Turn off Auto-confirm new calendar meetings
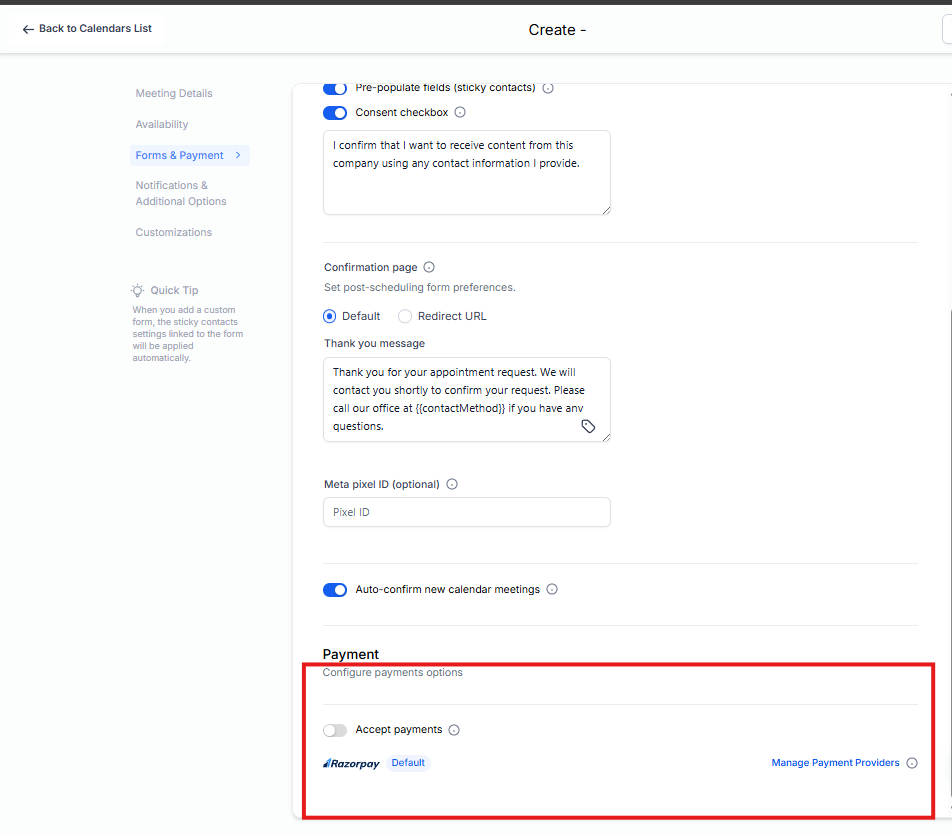952x834 pixels. [335, 590]
